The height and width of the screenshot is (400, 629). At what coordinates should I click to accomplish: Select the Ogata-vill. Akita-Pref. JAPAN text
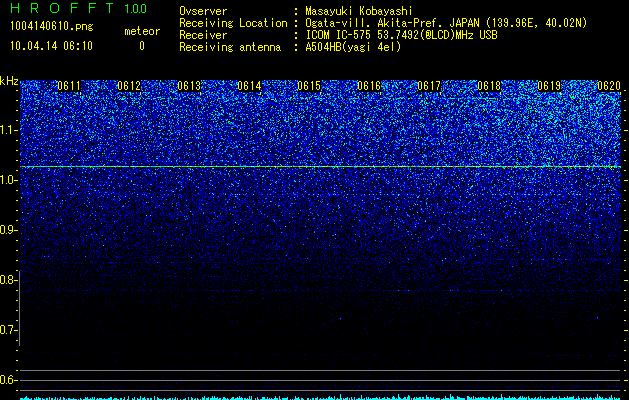[394, 23]
